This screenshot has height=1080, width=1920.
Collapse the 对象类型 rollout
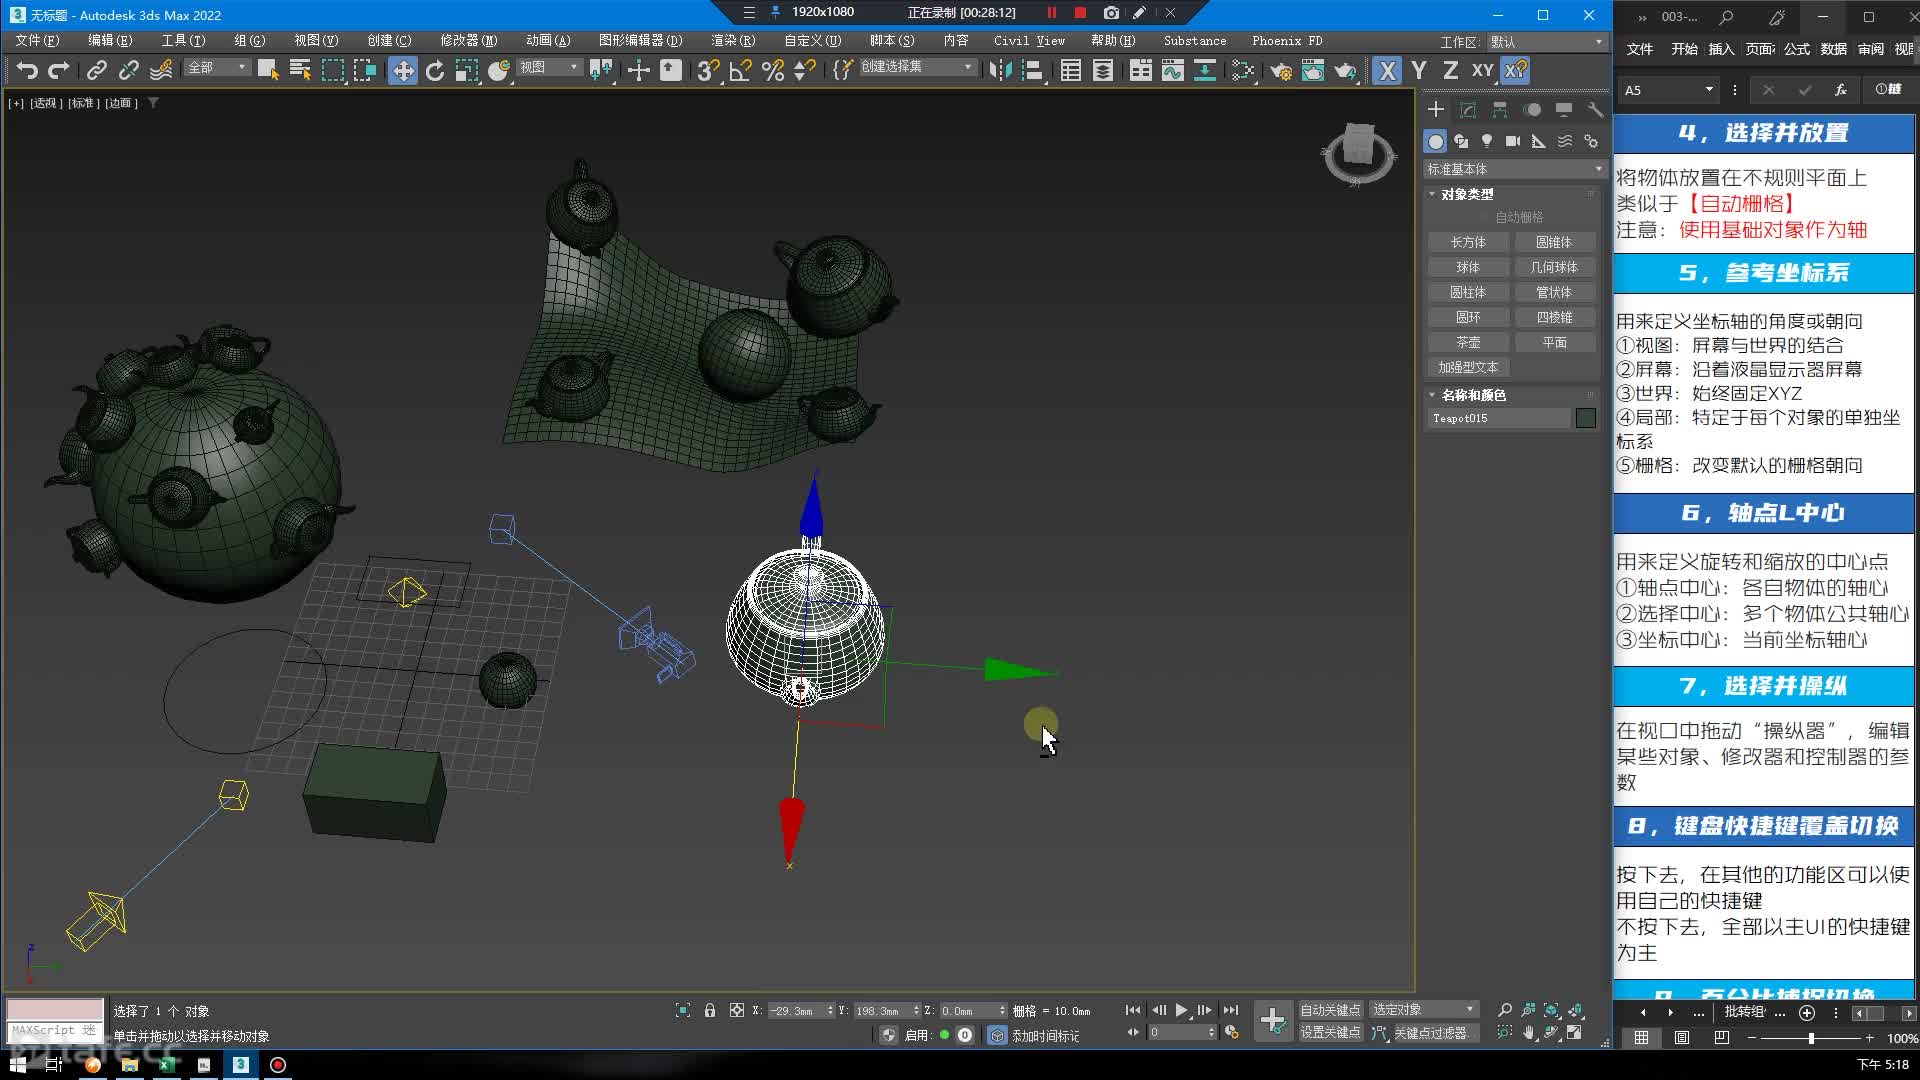pyautogui.click(x=1466, y=194)
